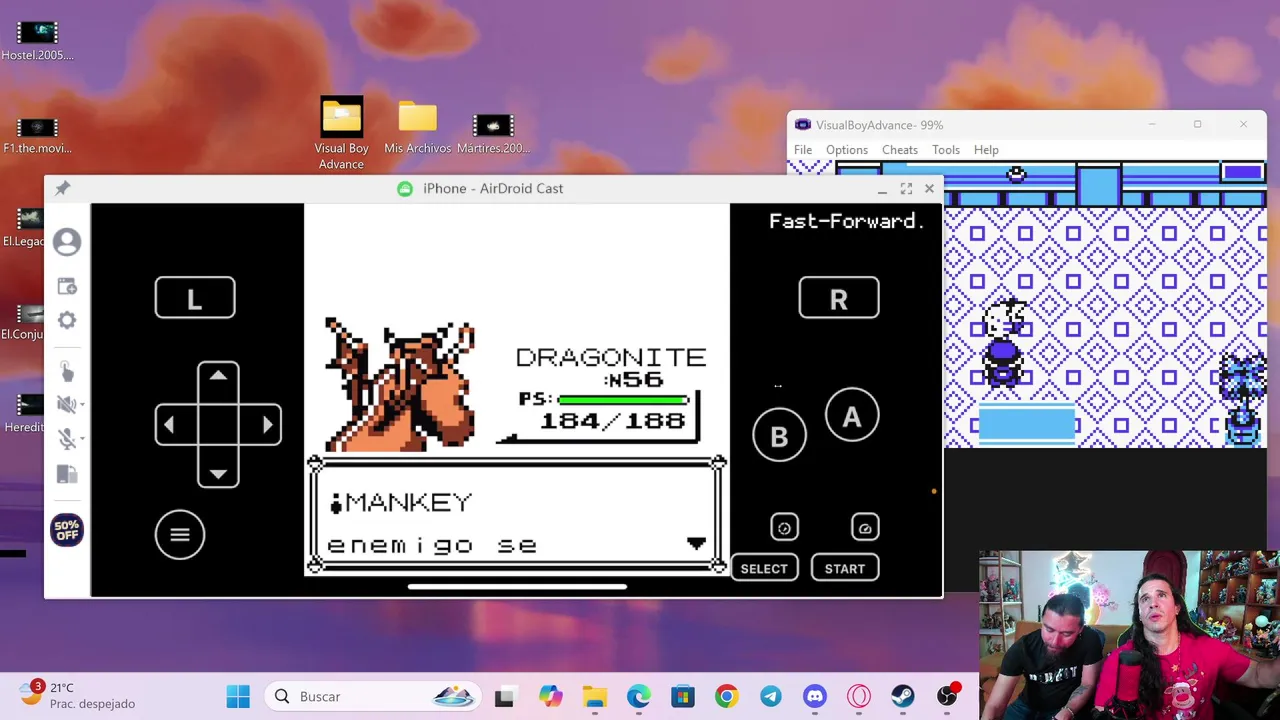This screenshot has height=720, width=1280.
Task: Open Telegram from the taskbar
Action: pyautogui.click(x=771, y=696)
